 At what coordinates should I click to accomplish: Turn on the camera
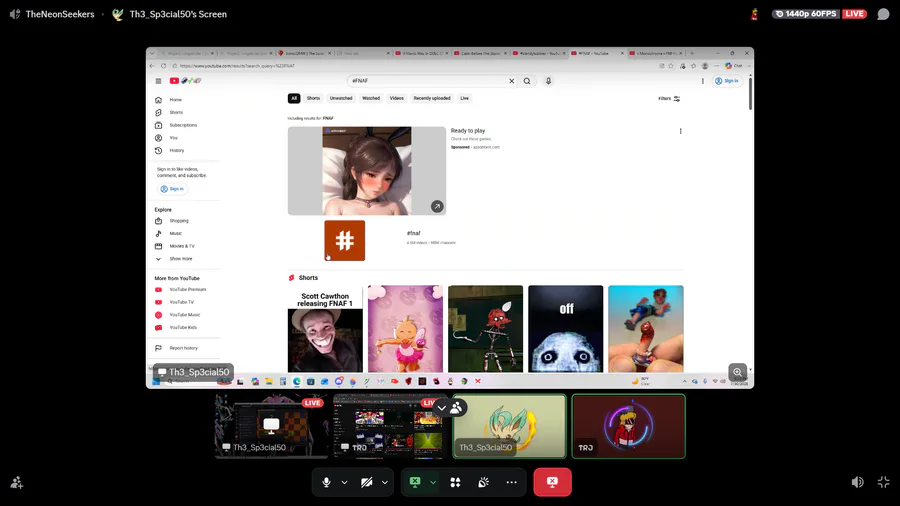366,482
